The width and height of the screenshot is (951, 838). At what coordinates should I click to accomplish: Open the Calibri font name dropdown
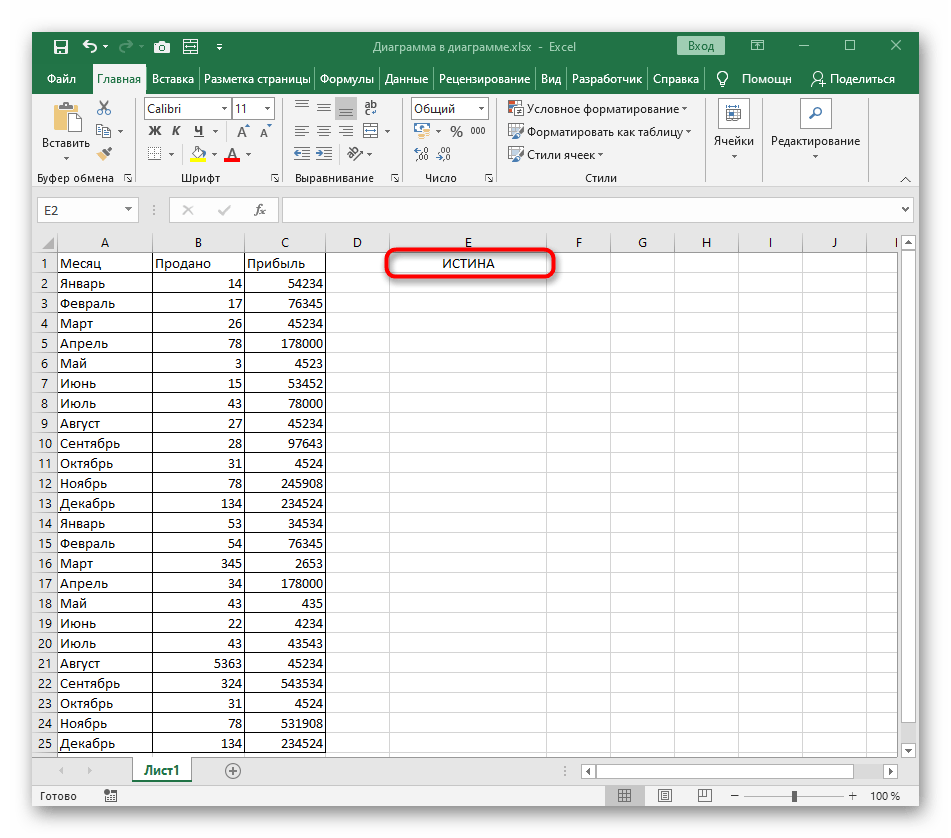click(224, 109)
